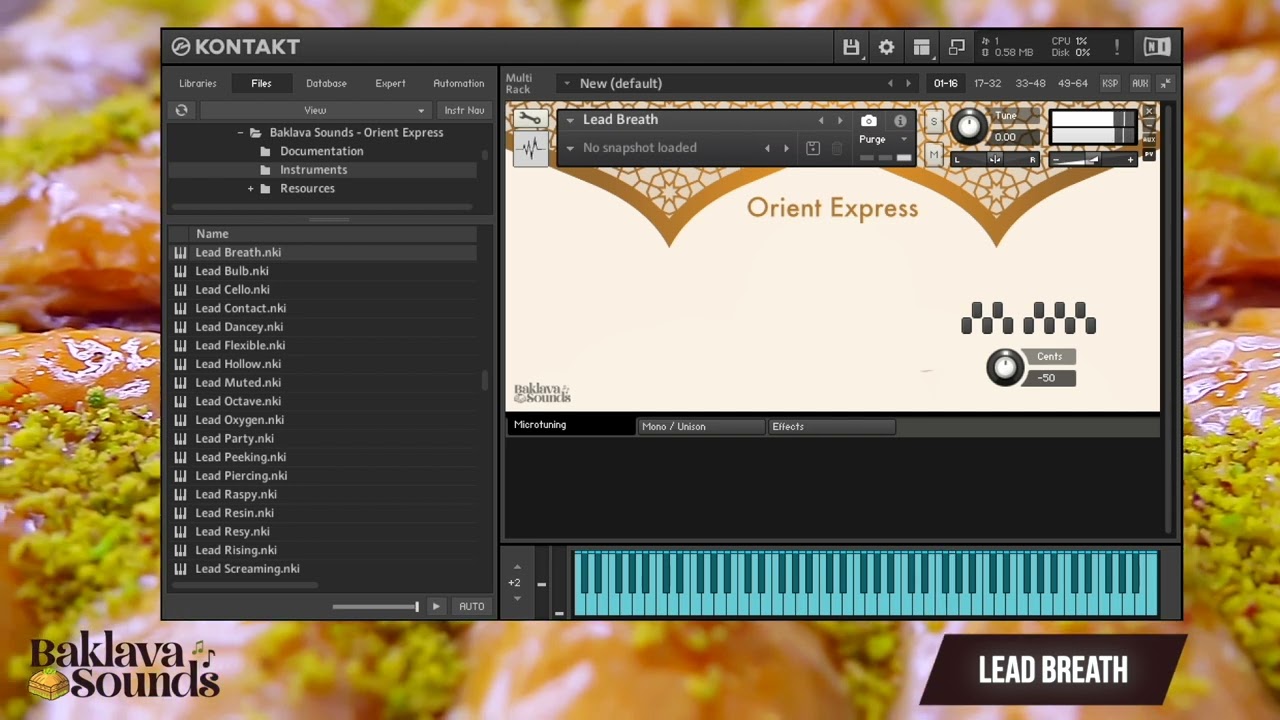Switch to the Database tab

point(326,83)
